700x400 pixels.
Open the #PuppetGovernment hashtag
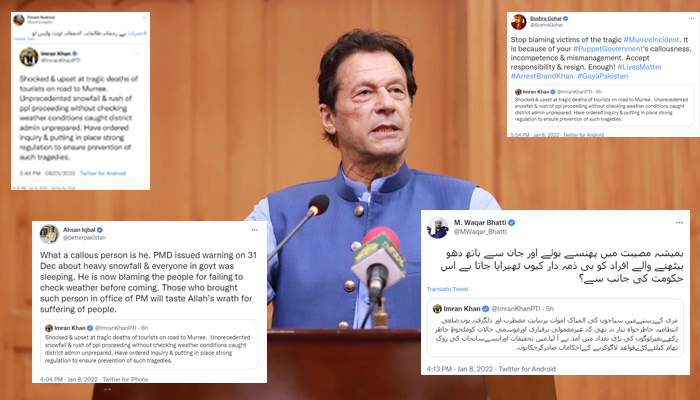pyautogui.click(x=608, y=49)
